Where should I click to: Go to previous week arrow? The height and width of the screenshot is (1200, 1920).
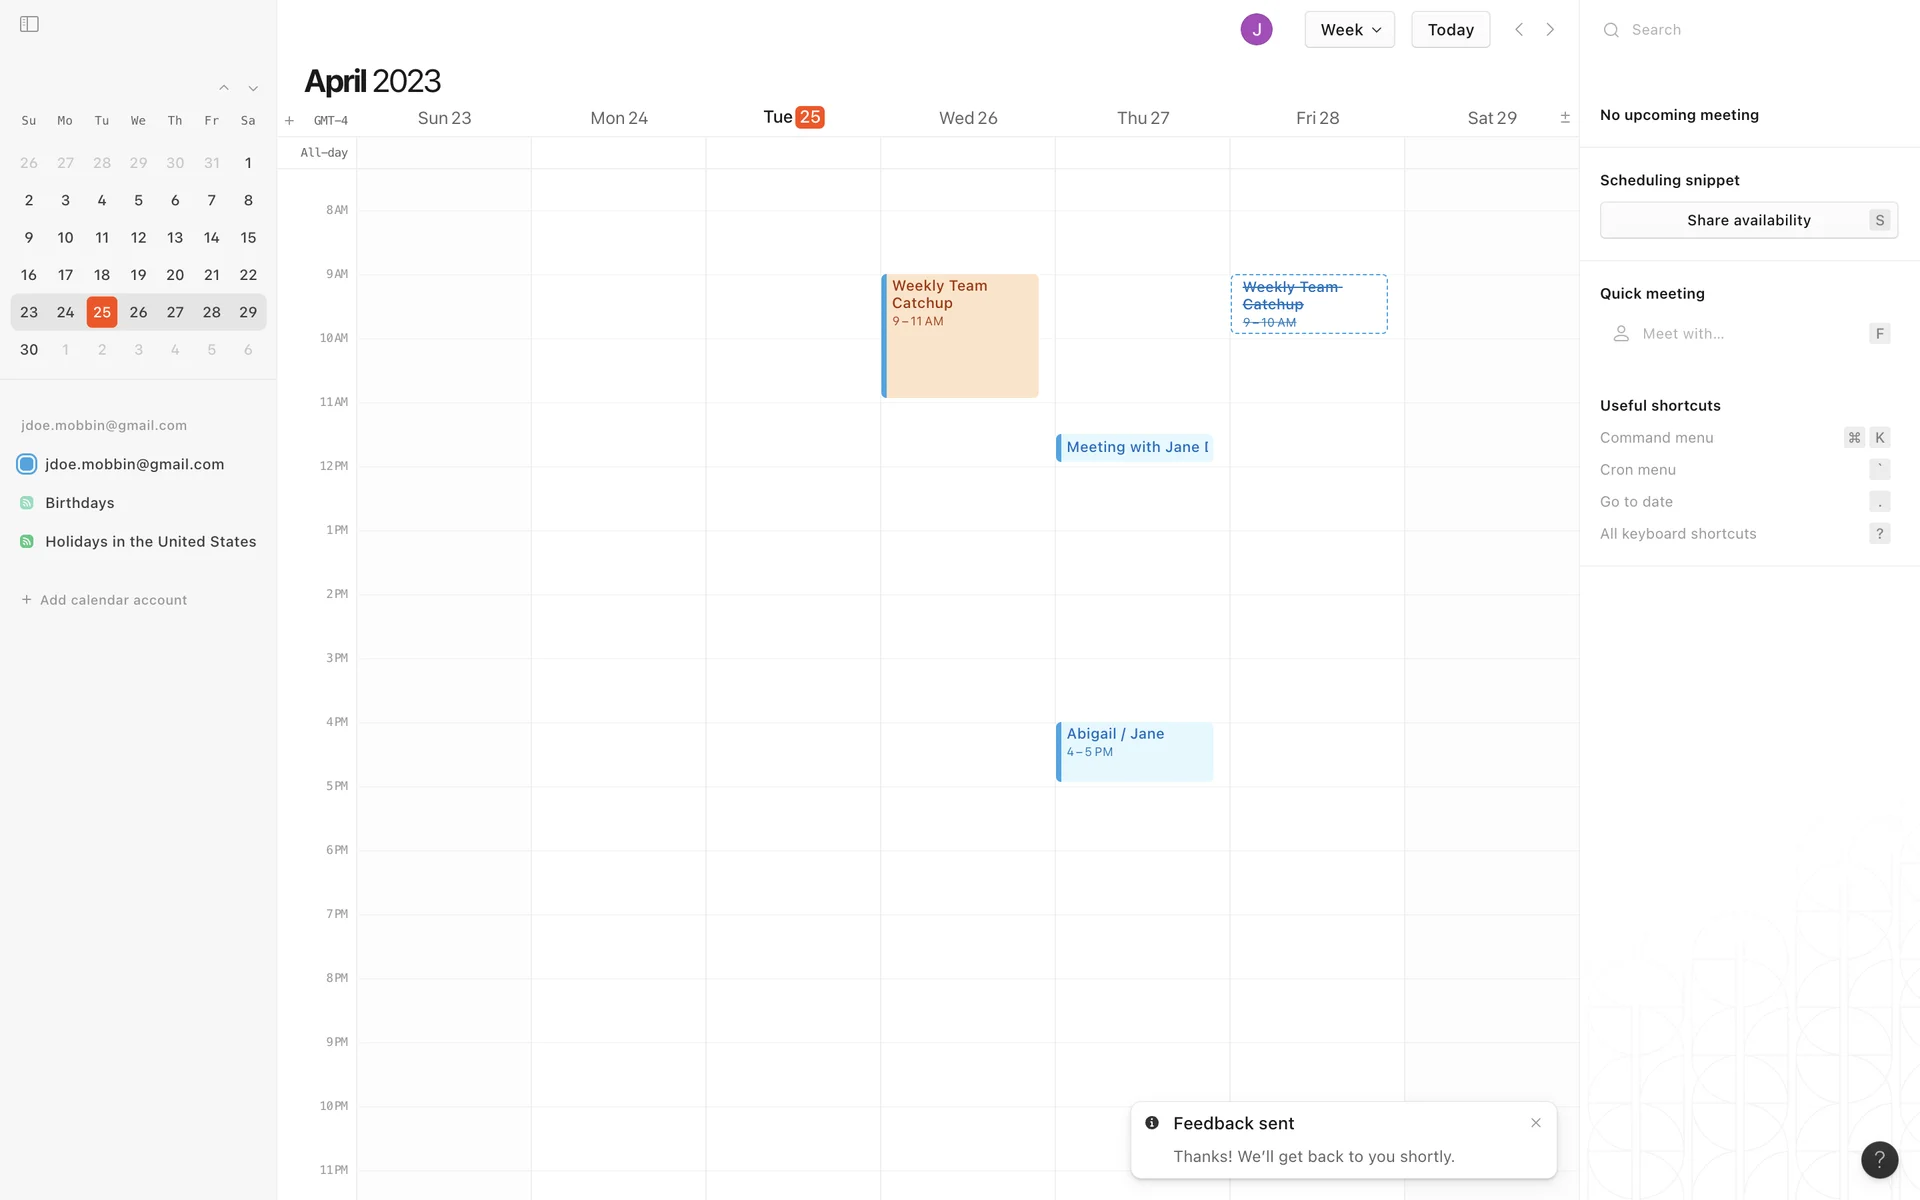click(1519, 30)
